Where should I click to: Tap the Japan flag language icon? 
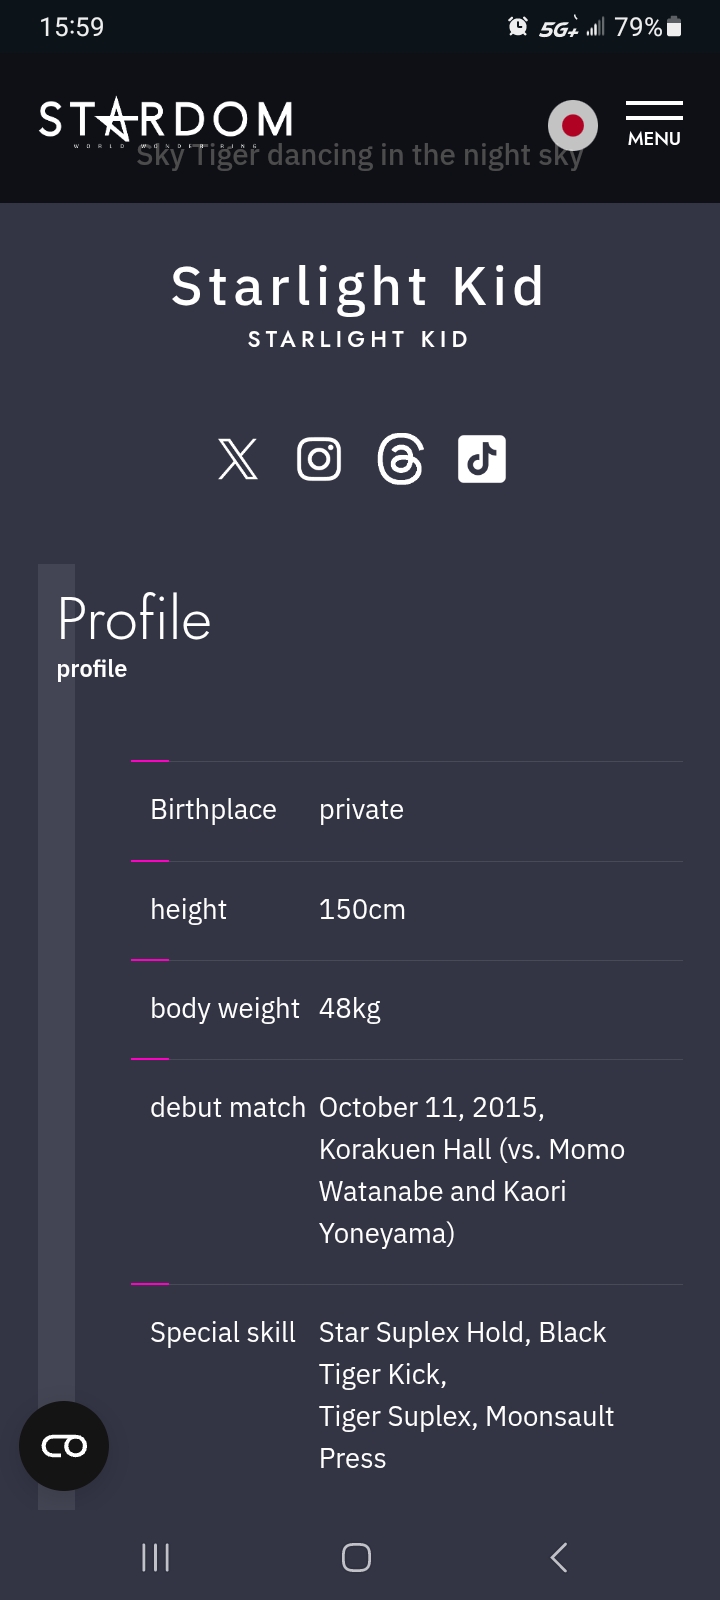(x=573, y=125)
